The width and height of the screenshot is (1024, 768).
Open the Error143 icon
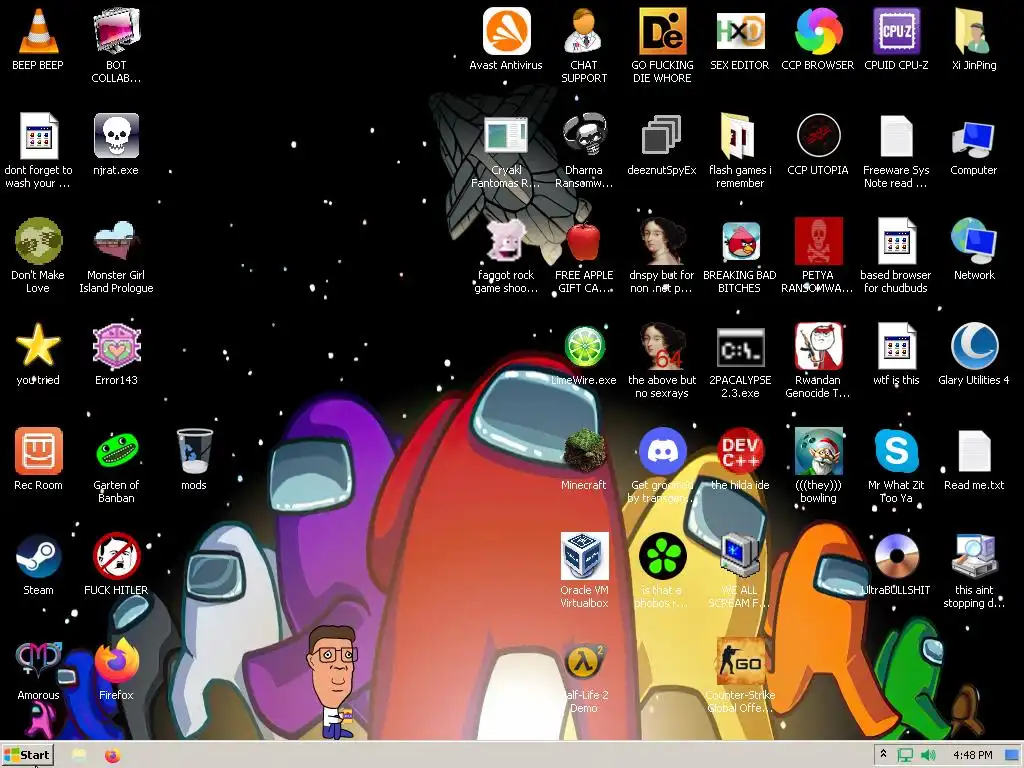116,346
